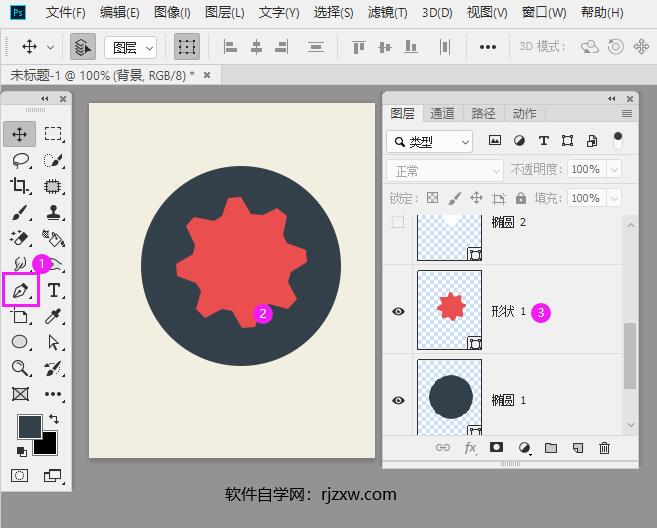The width and height of the screenshot is (657, 528).
Task: Select the Zoom magnifier tool
Action: (x=20, y=368)
